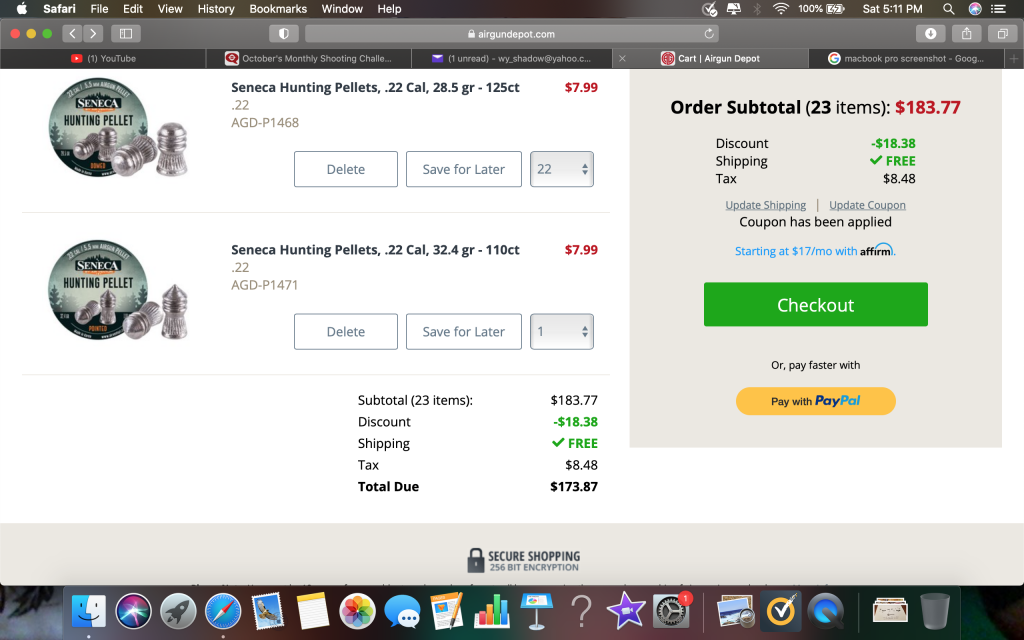Open Messages from the Dock
The width and height of the screenshot is (1024, 640).
tap(402, 611)
